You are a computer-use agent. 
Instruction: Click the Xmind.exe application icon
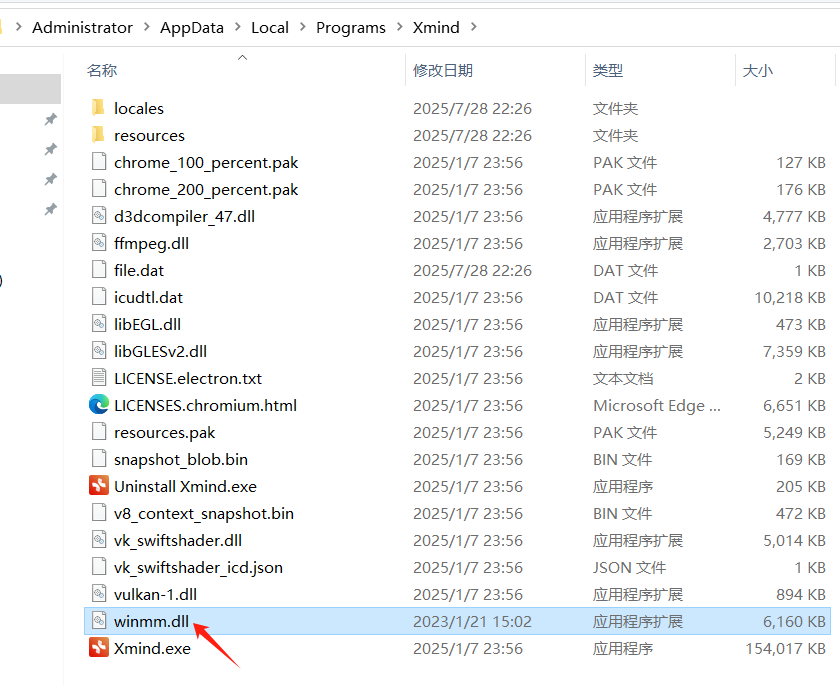99,647
